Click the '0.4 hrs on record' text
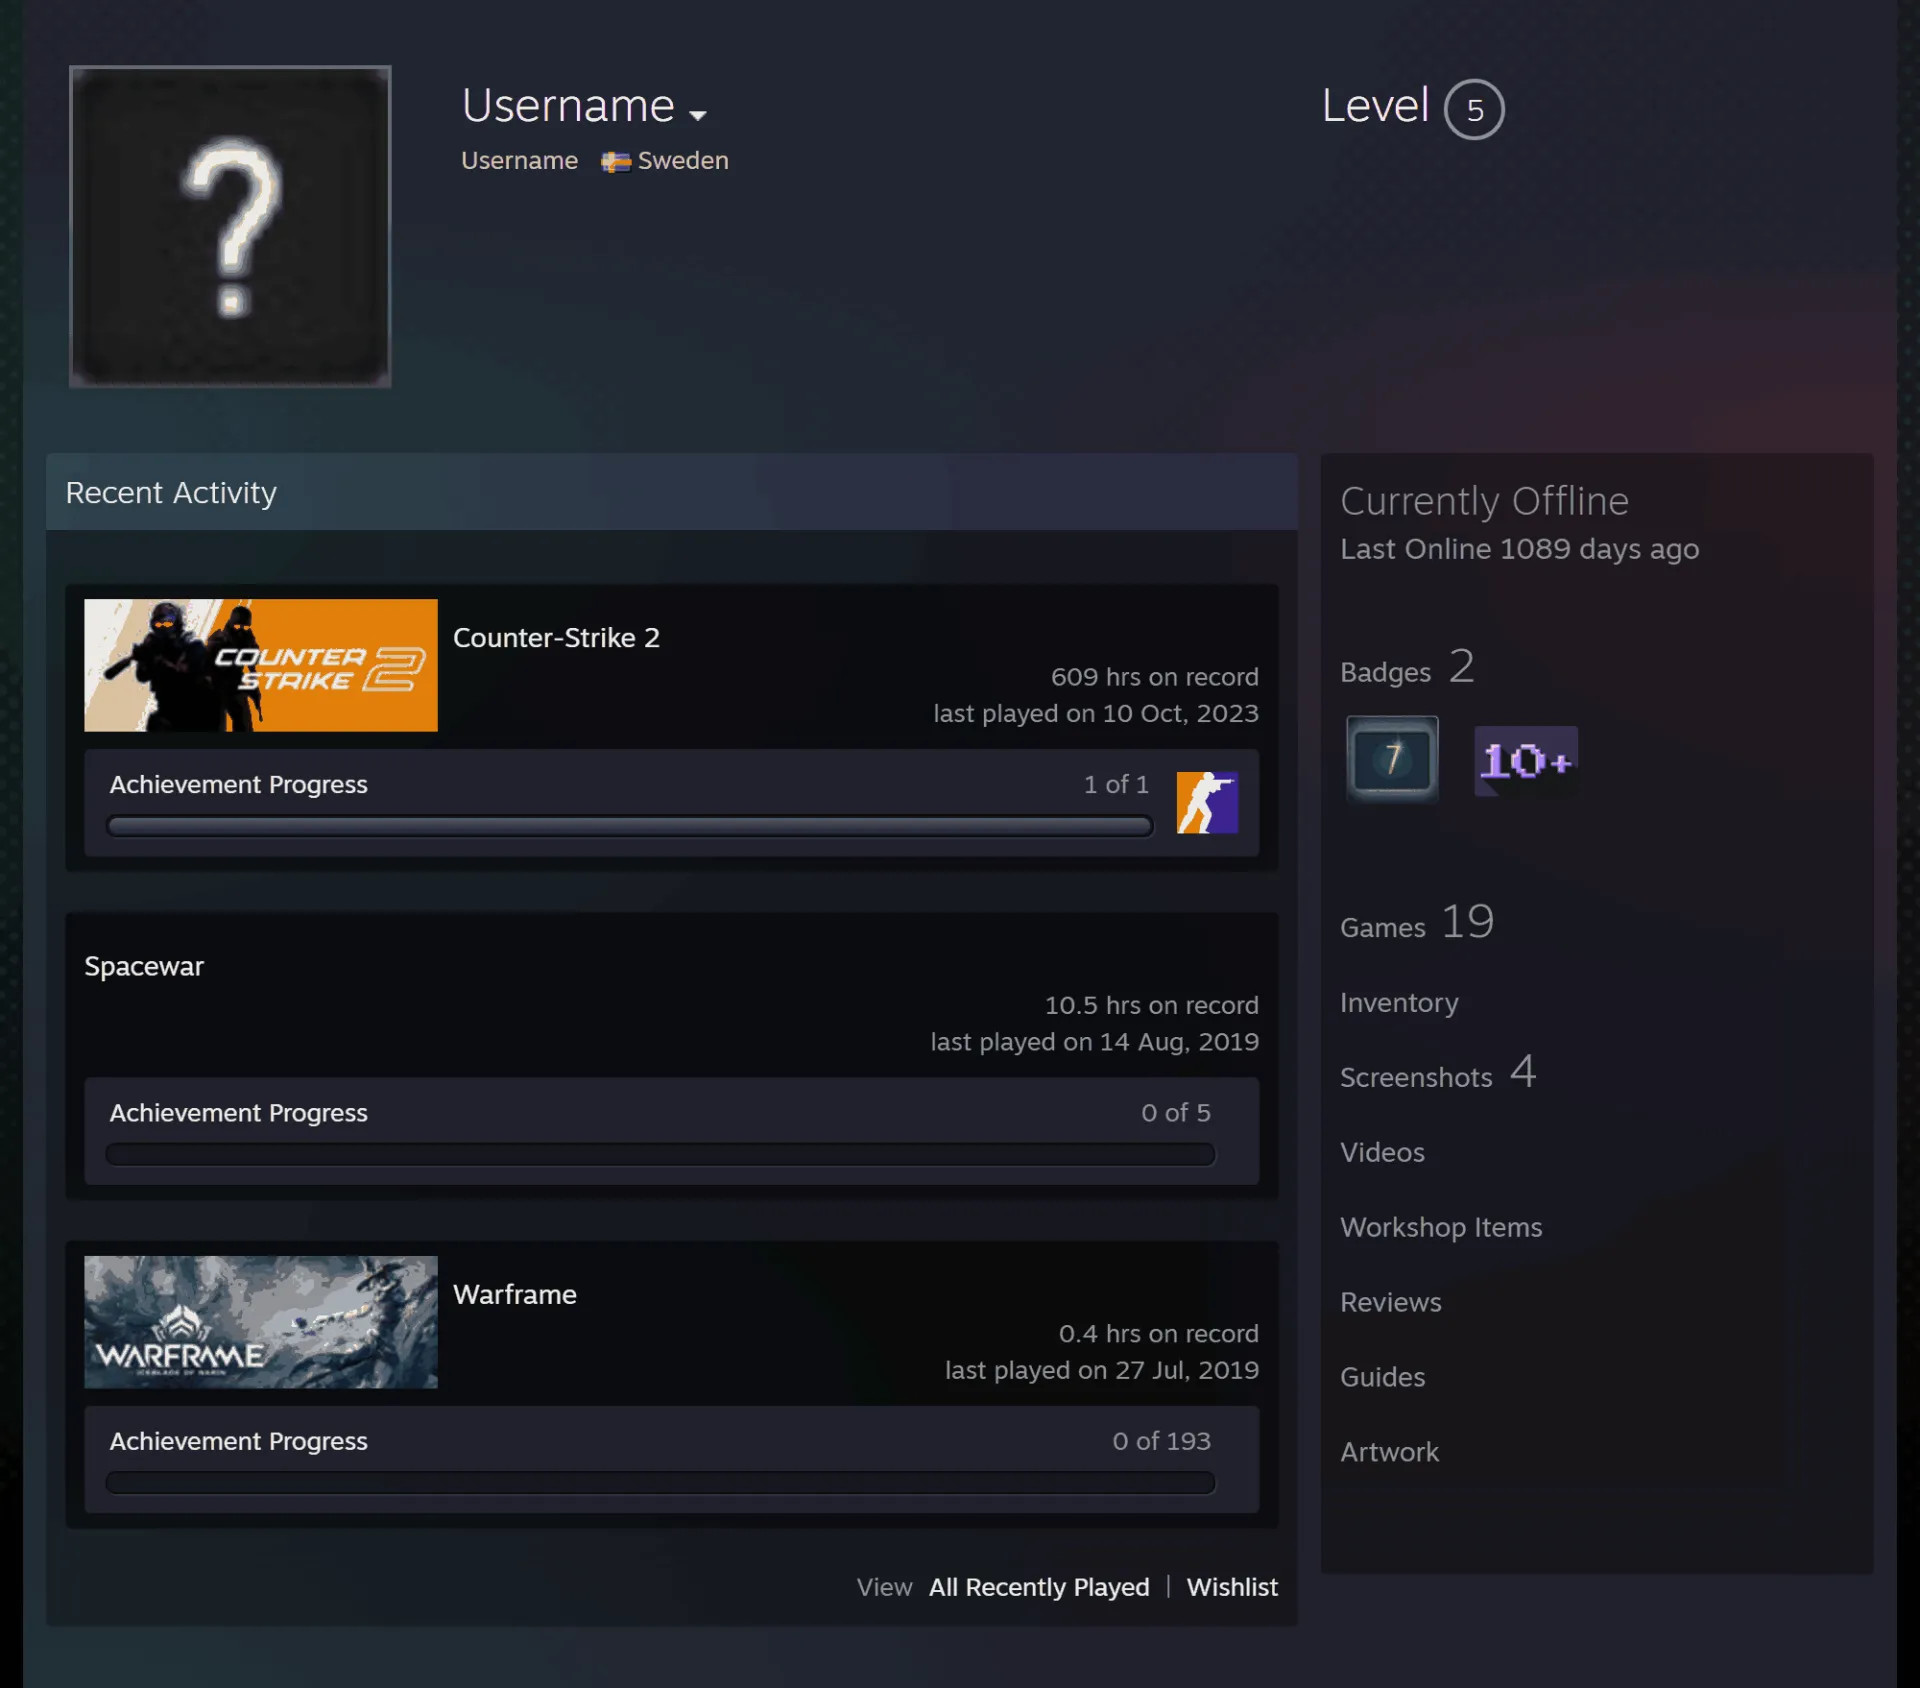This screenshot has height=1688, width=1920. coord(1158,1334)
